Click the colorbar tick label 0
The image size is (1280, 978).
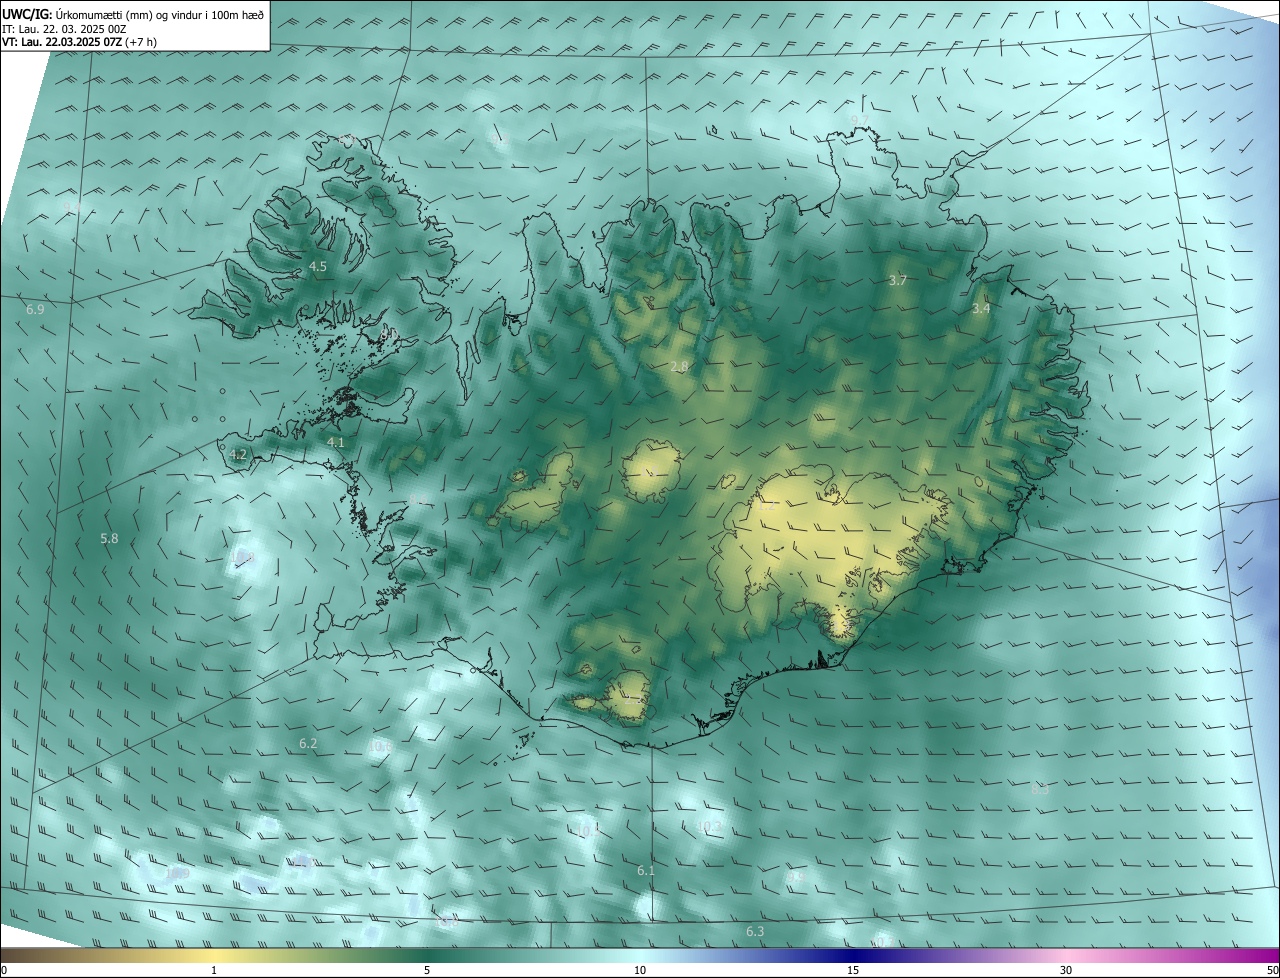(4, 970)
